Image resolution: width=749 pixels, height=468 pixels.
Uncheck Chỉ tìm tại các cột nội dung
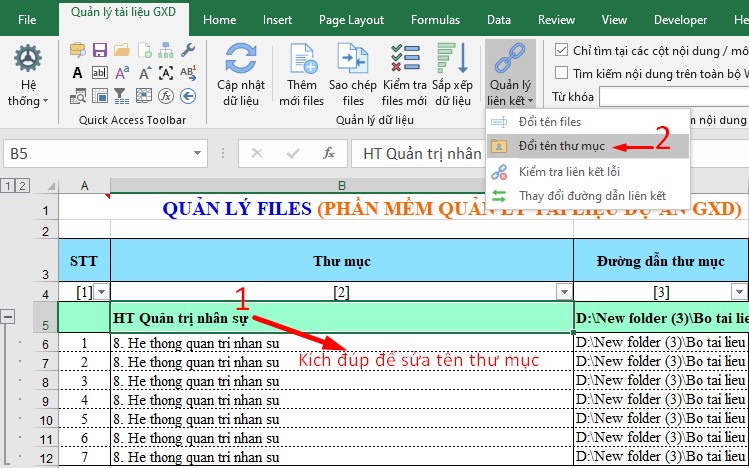[x=560, y=49]
